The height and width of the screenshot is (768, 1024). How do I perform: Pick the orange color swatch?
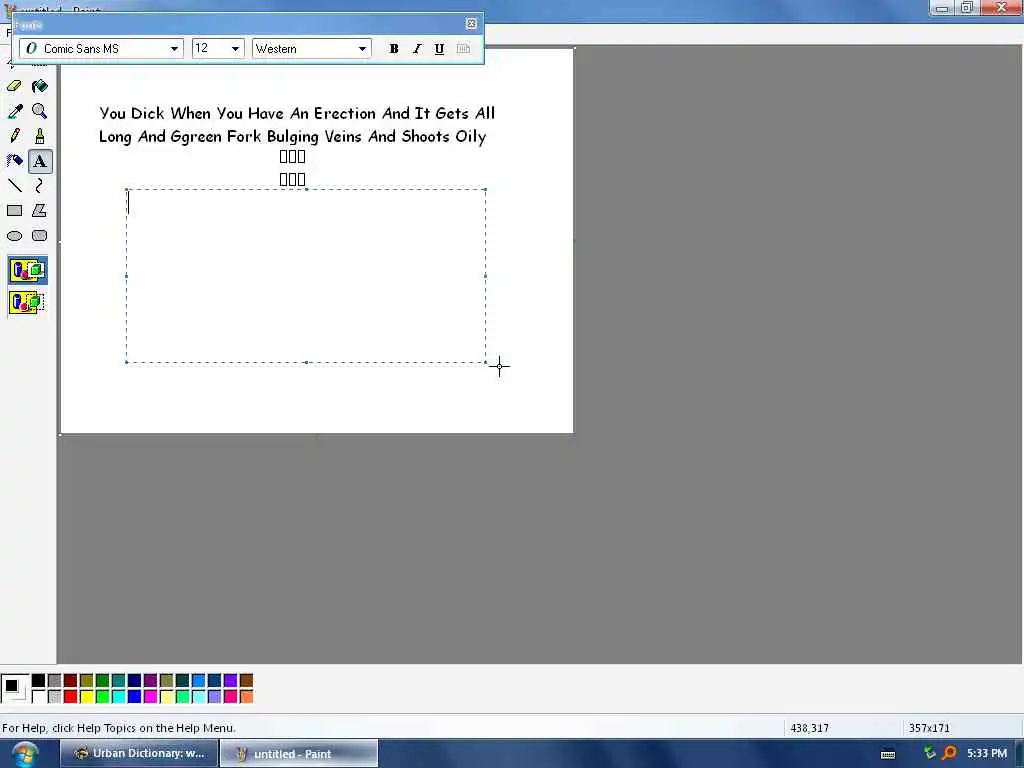[246, 697]
